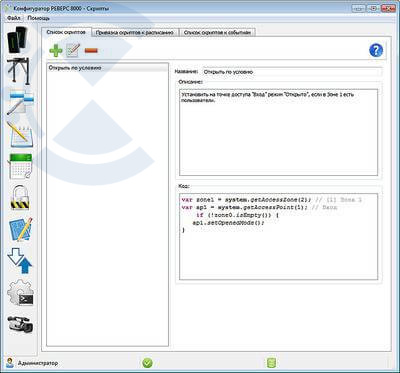The image size is (400, 373).
Task: Open the padlock access sidebar icon
Action: tap(20, 198)
